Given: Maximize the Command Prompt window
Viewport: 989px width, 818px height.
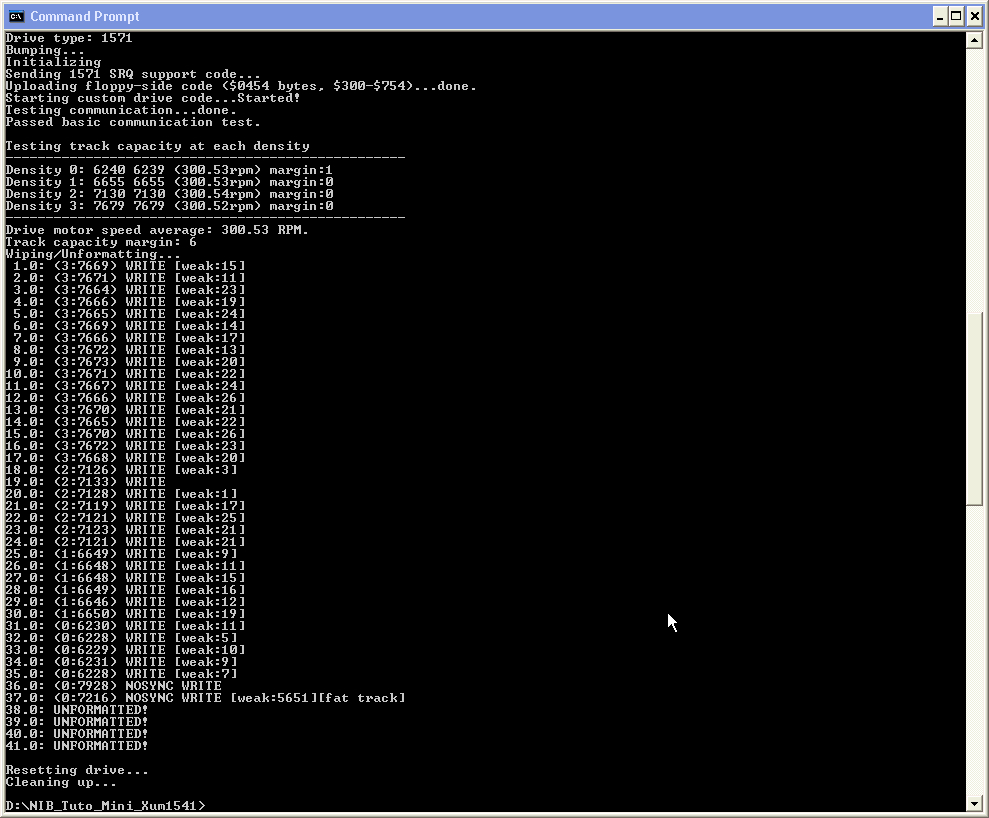Looking at the screenshot, I should point(956,16).
